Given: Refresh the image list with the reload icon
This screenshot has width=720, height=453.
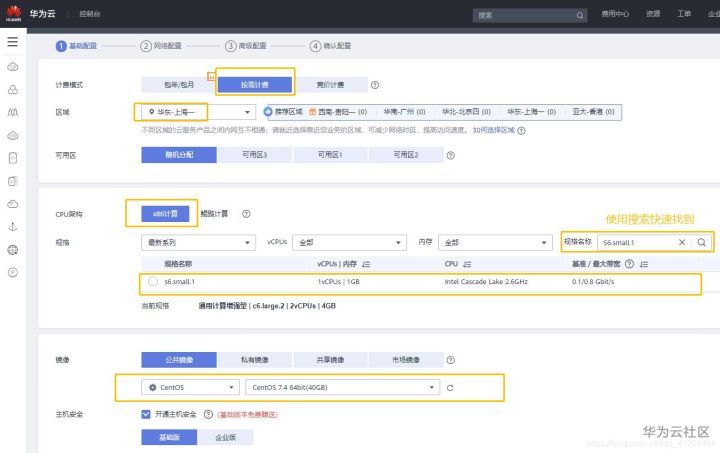Looking at the screenshot, I should (450, 388).
